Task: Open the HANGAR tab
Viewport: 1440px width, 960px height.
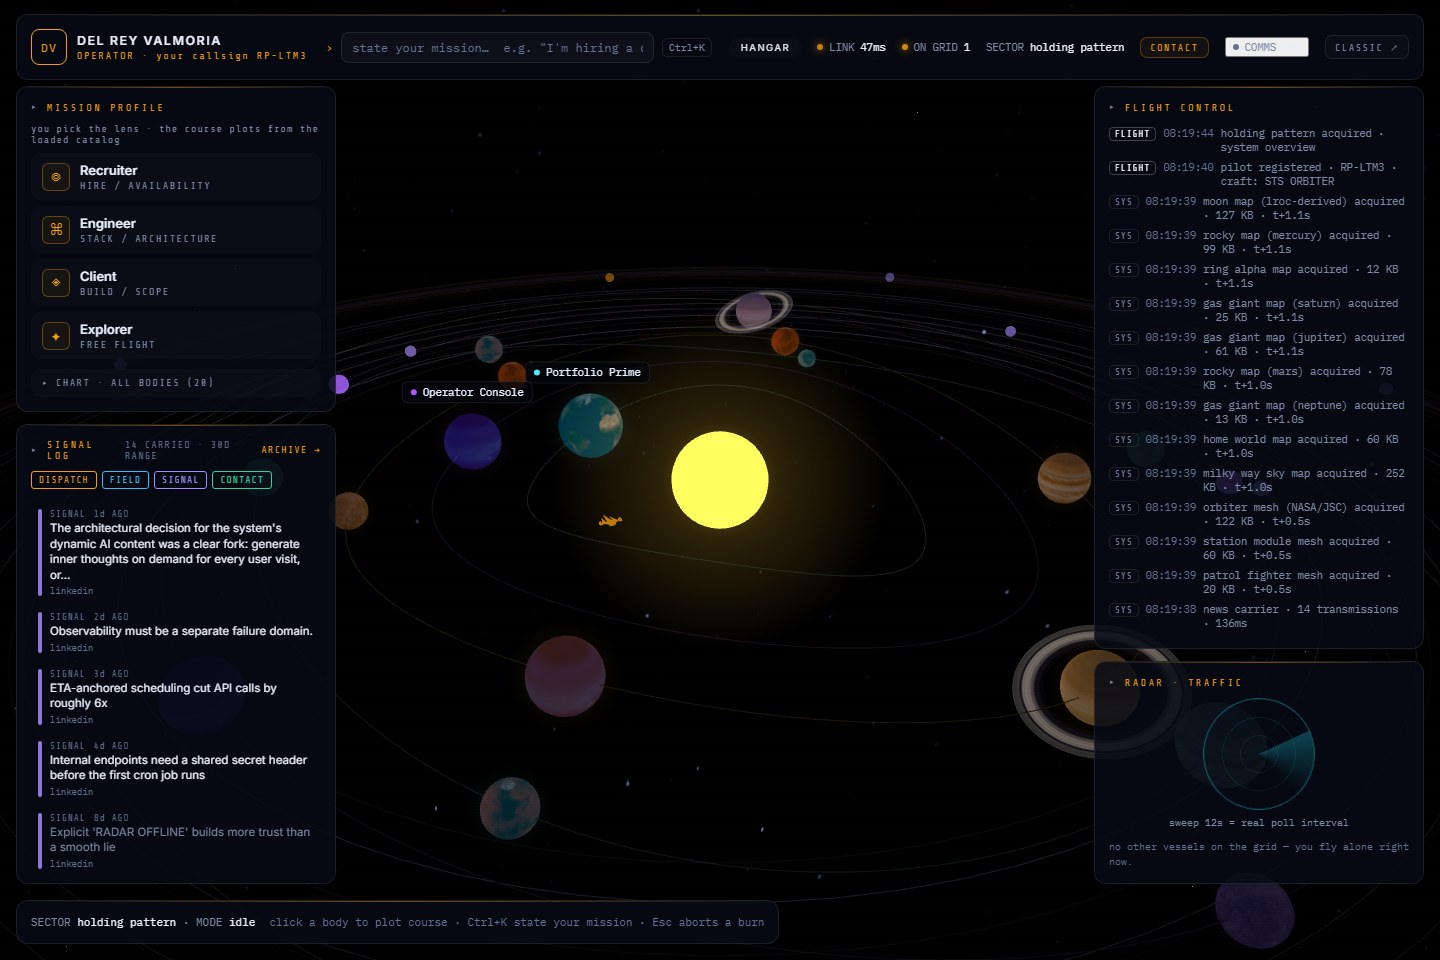Action: 765,47
